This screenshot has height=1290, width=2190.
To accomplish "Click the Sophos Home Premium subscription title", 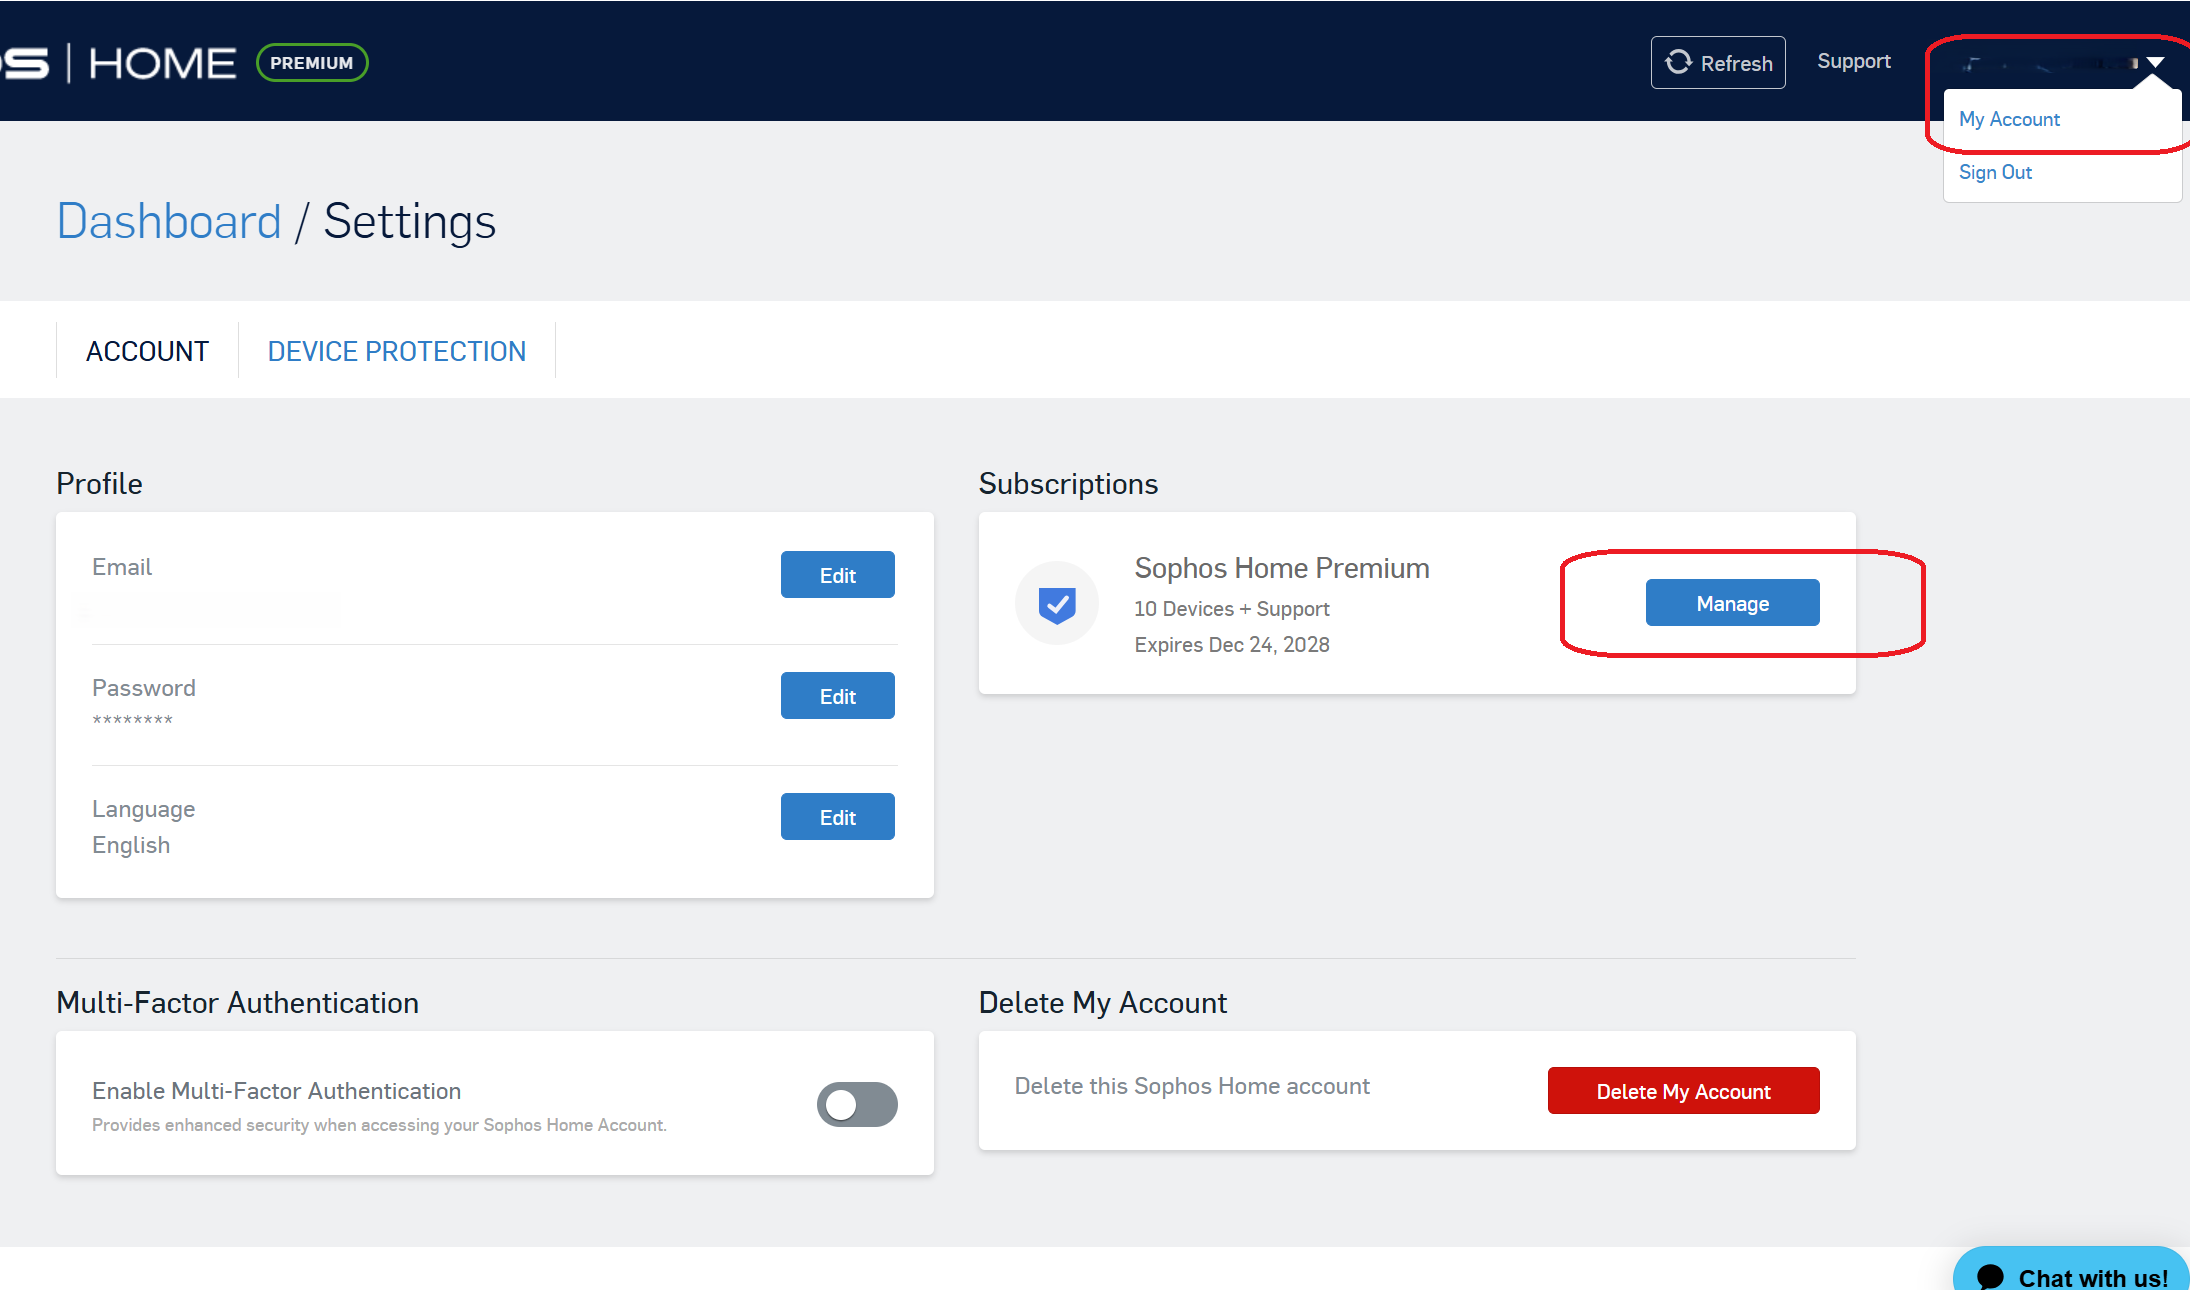I will click(1282, 568).
